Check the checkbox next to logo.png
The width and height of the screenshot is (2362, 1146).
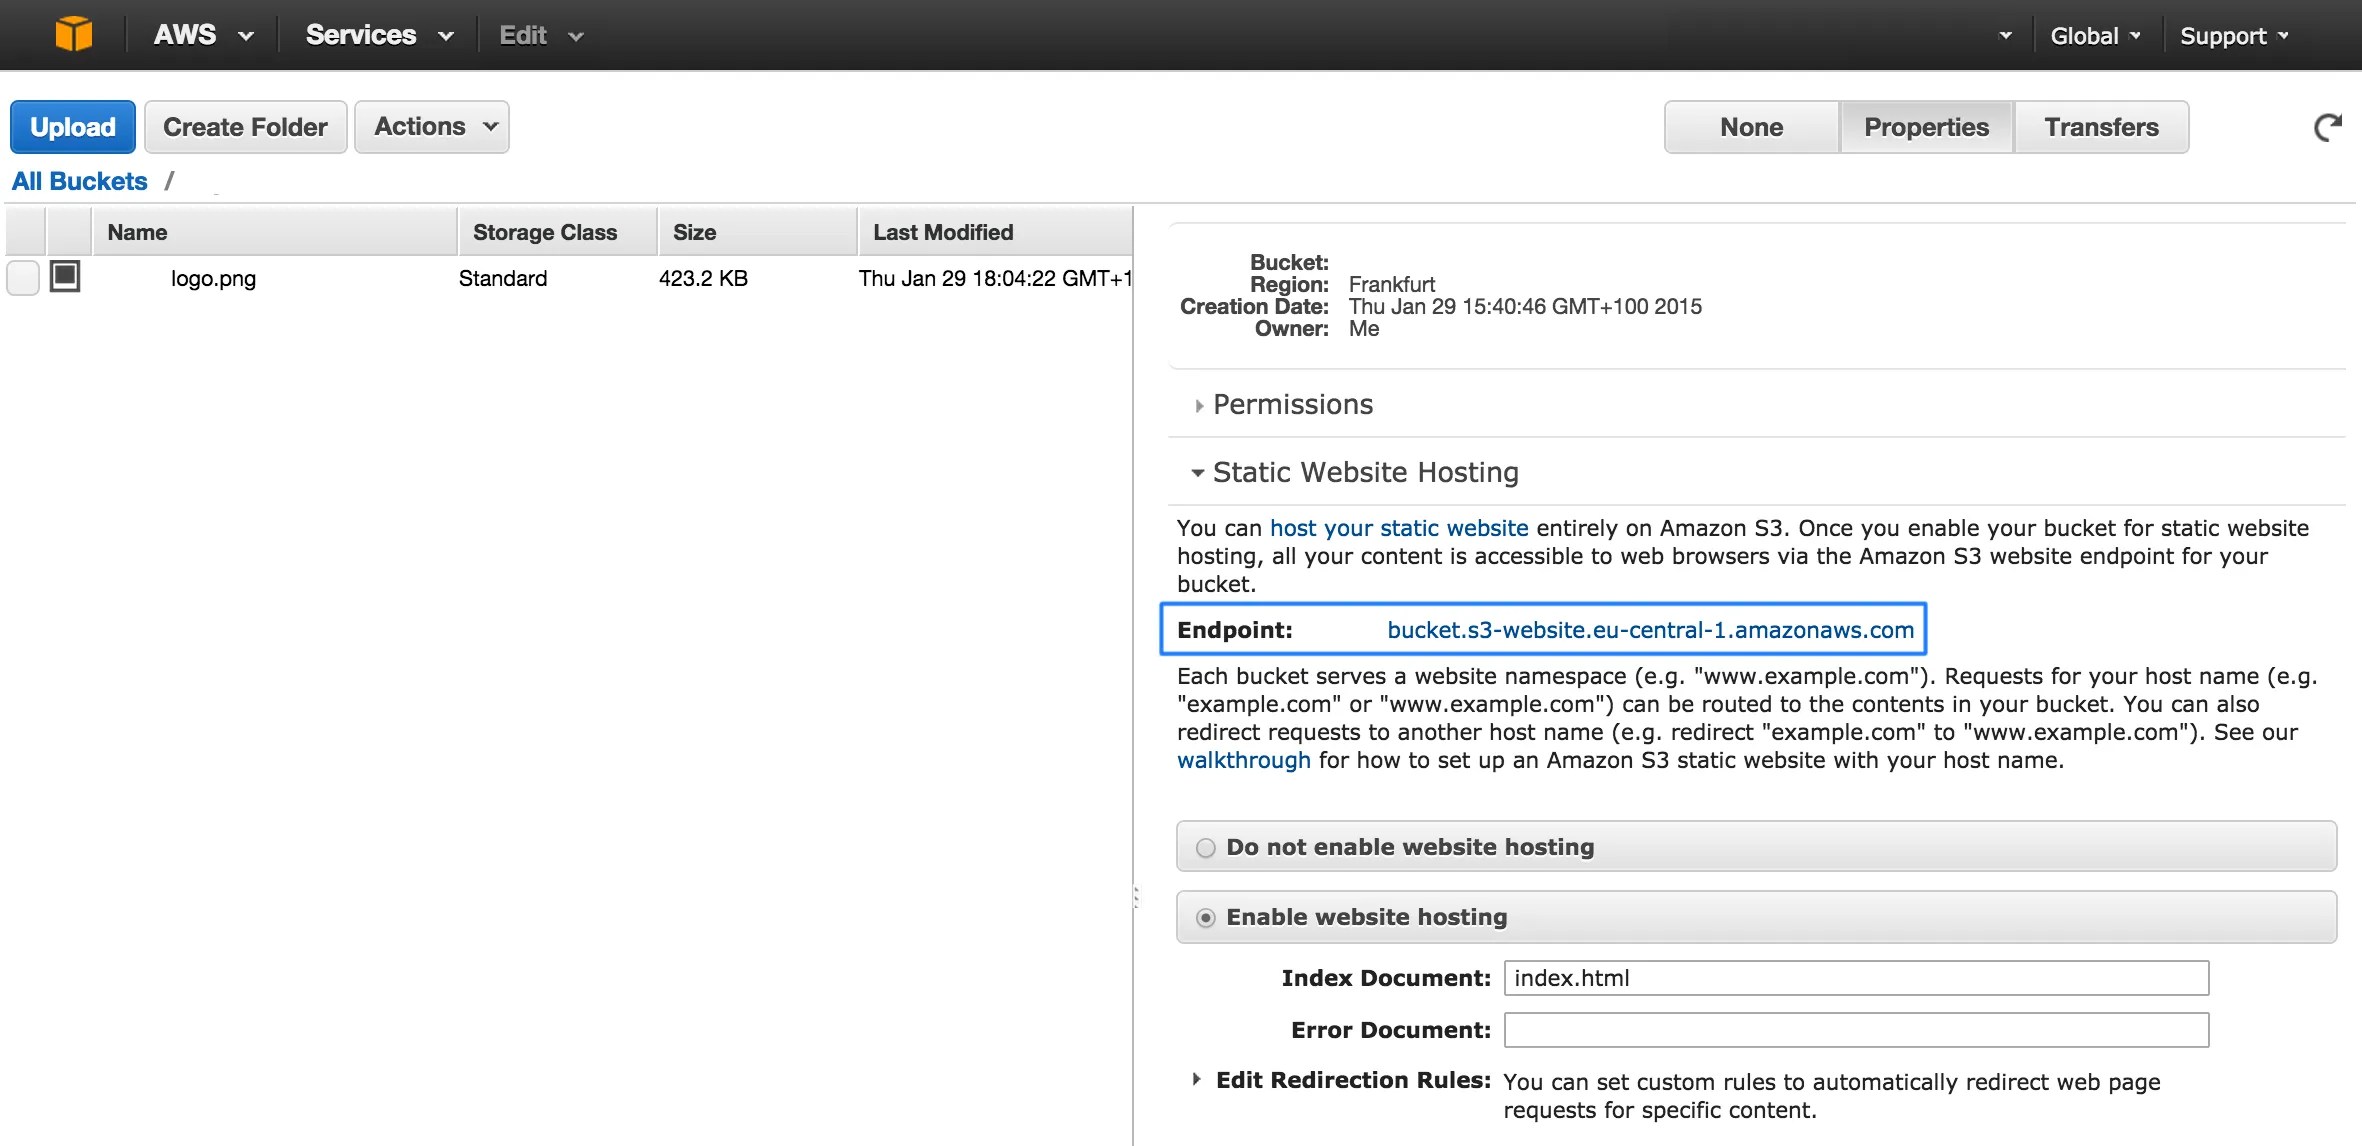(22, 278)
